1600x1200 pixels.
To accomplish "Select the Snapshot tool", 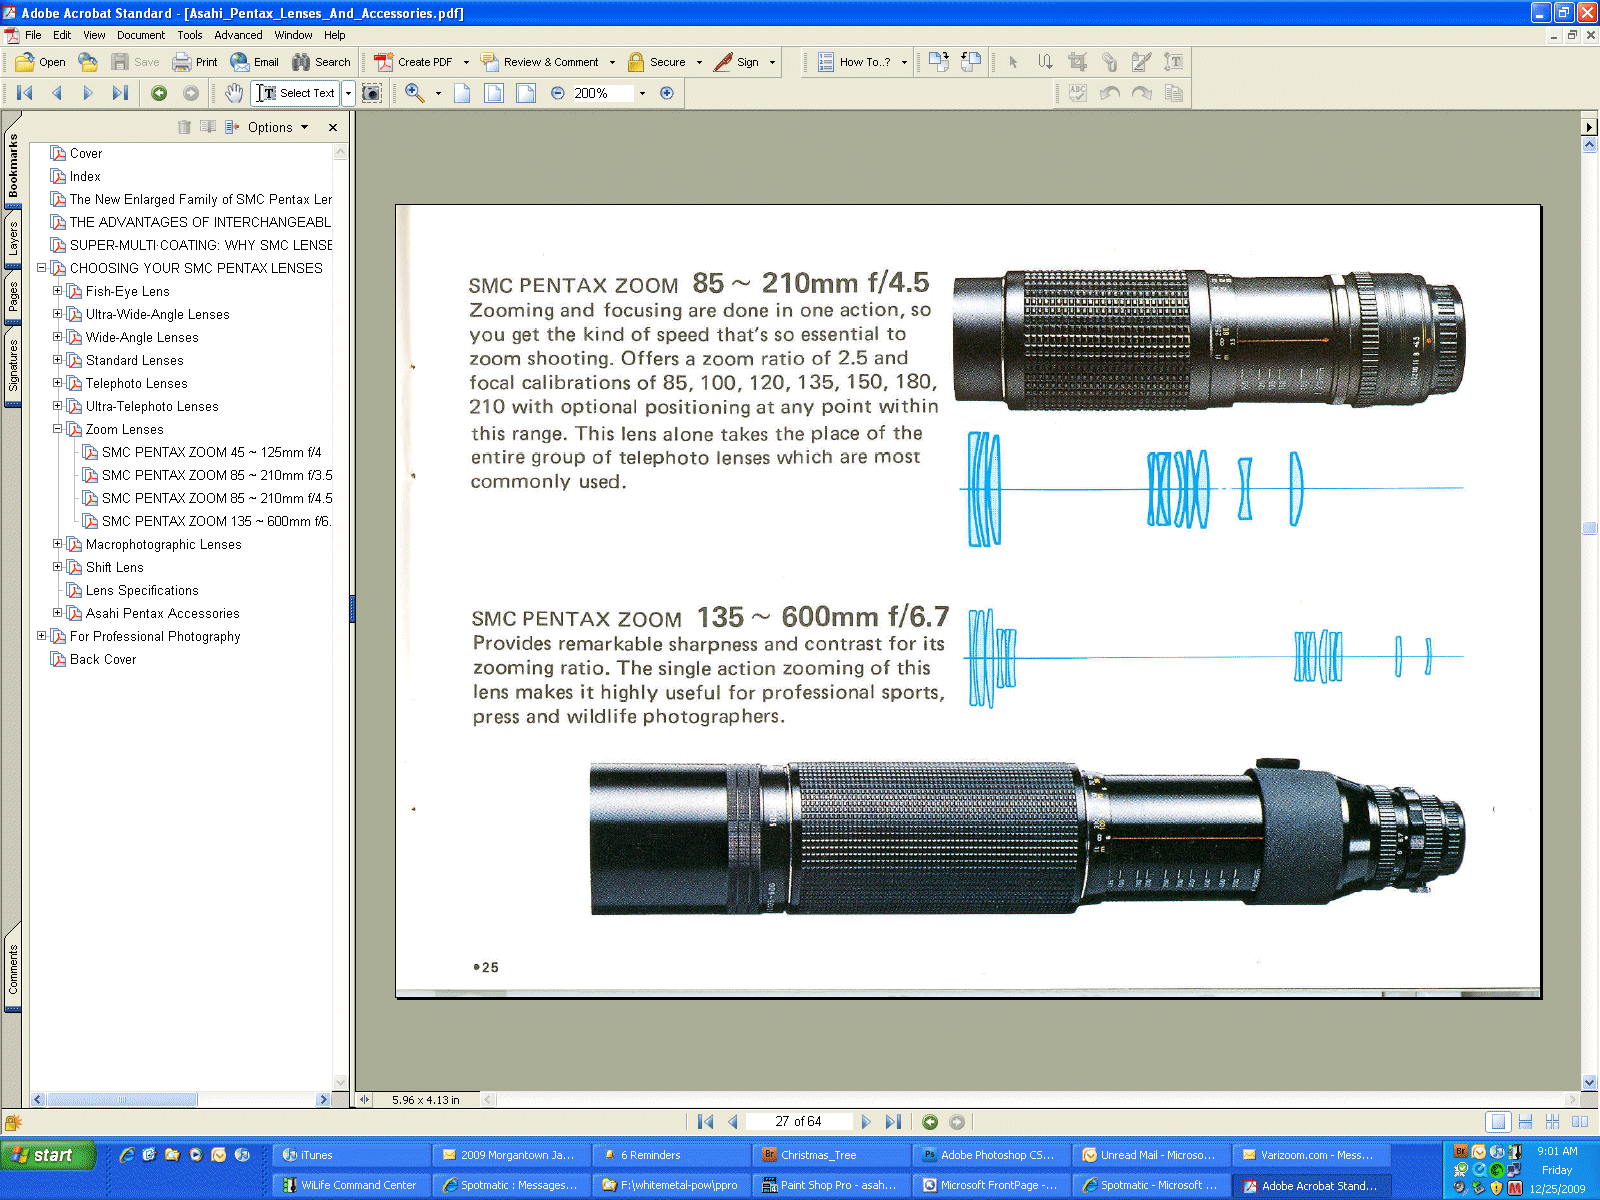I will (371, 93).
